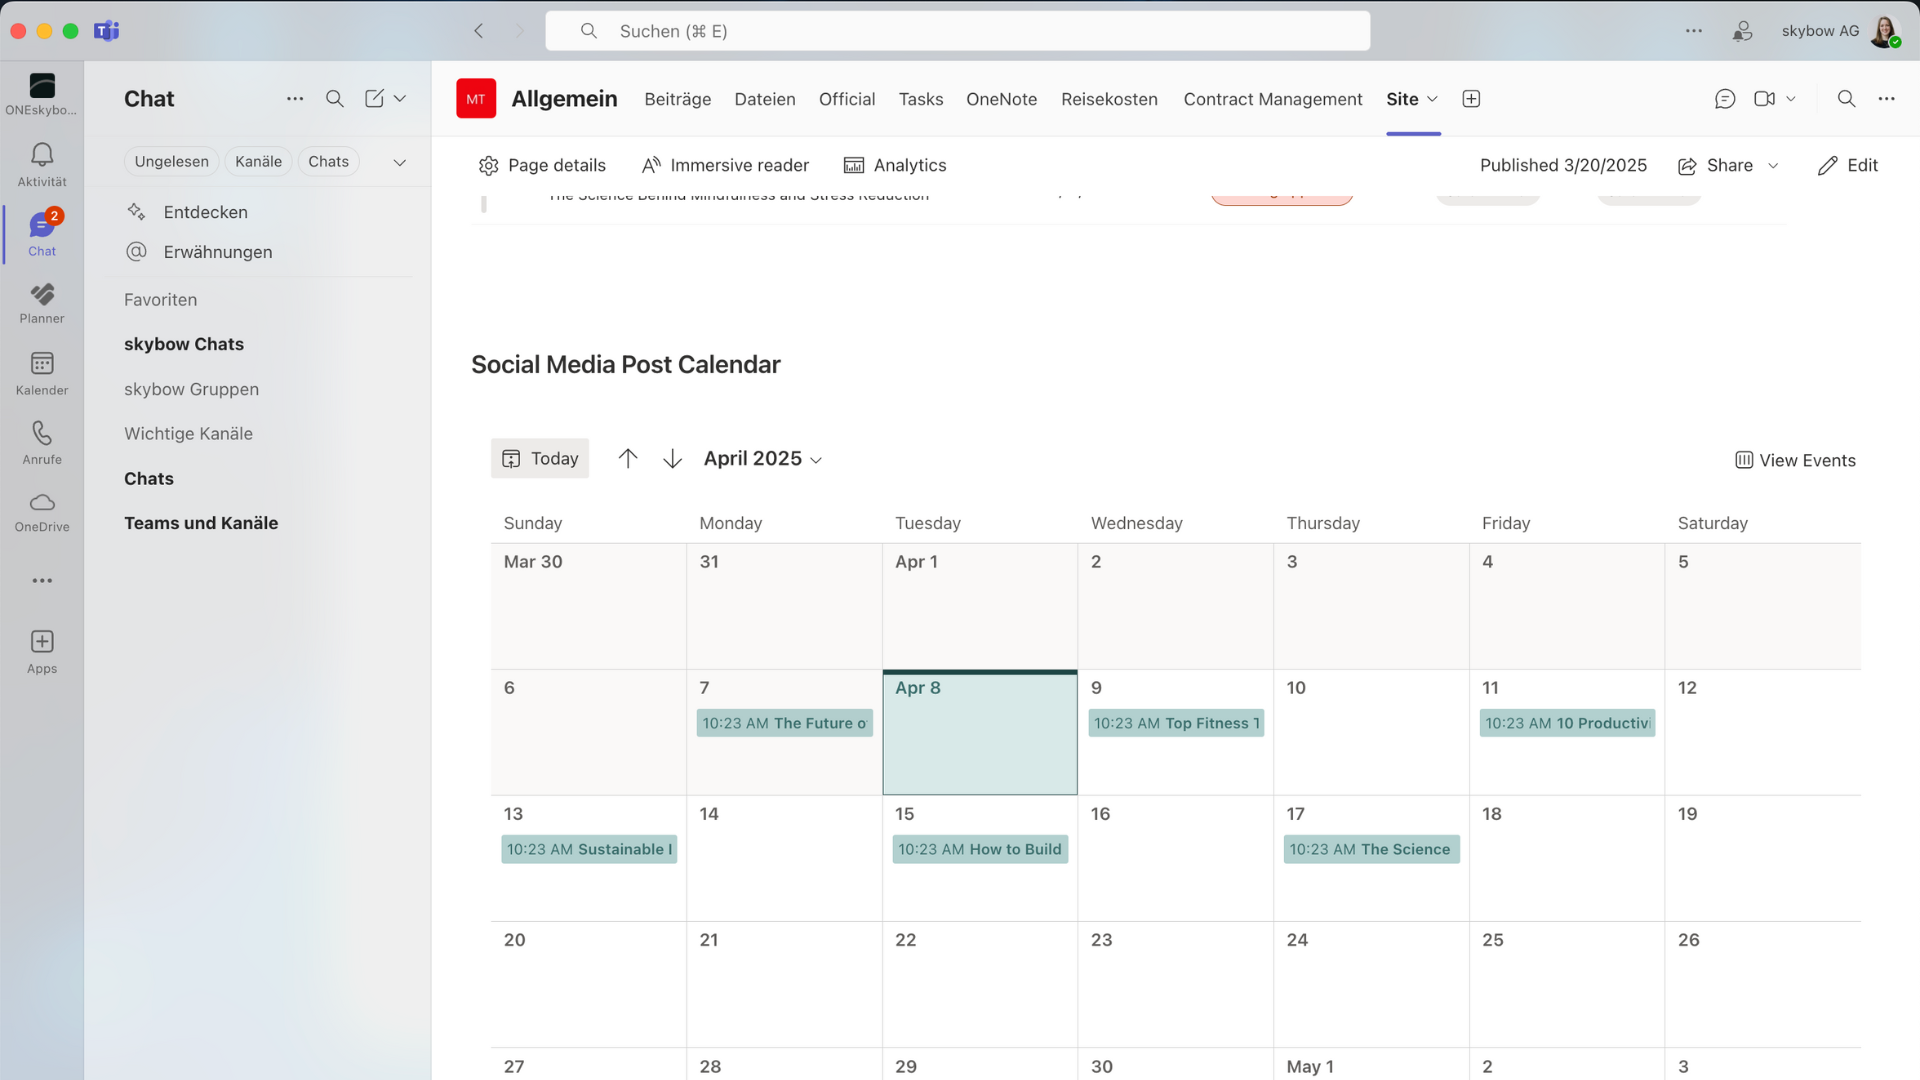Viewport: 1920px width, 1080px height.
Task: Search within the Chat panel
Action: click(335, 99)
